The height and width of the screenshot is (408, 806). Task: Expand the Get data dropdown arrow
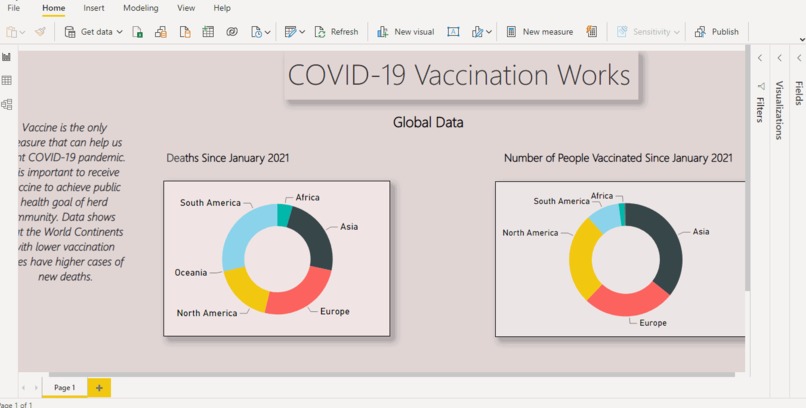[120, 32]
